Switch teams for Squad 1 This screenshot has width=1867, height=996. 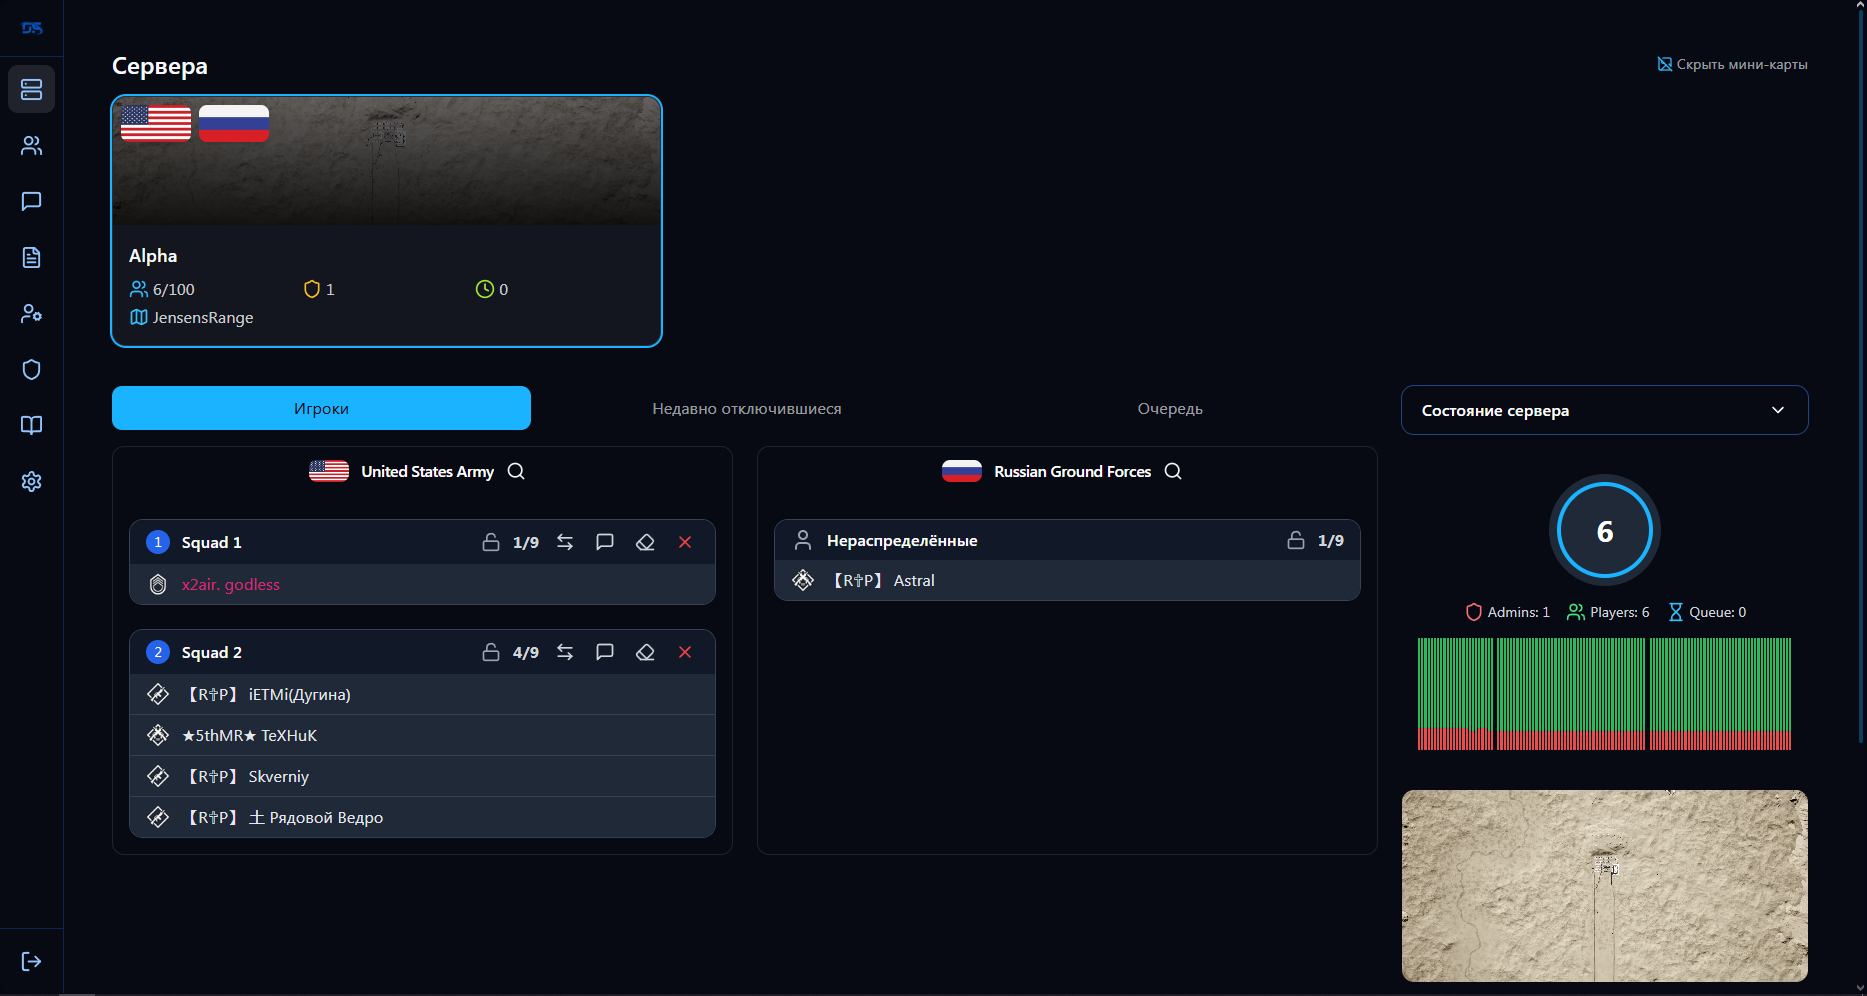pos(565,542)
